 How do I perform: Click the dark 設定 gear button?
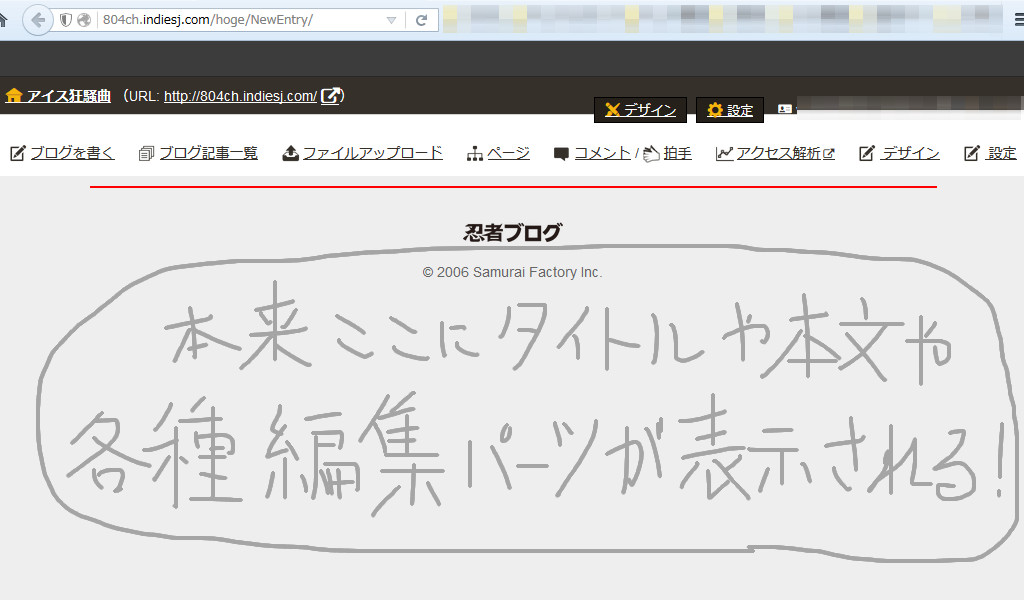(729, 110)
